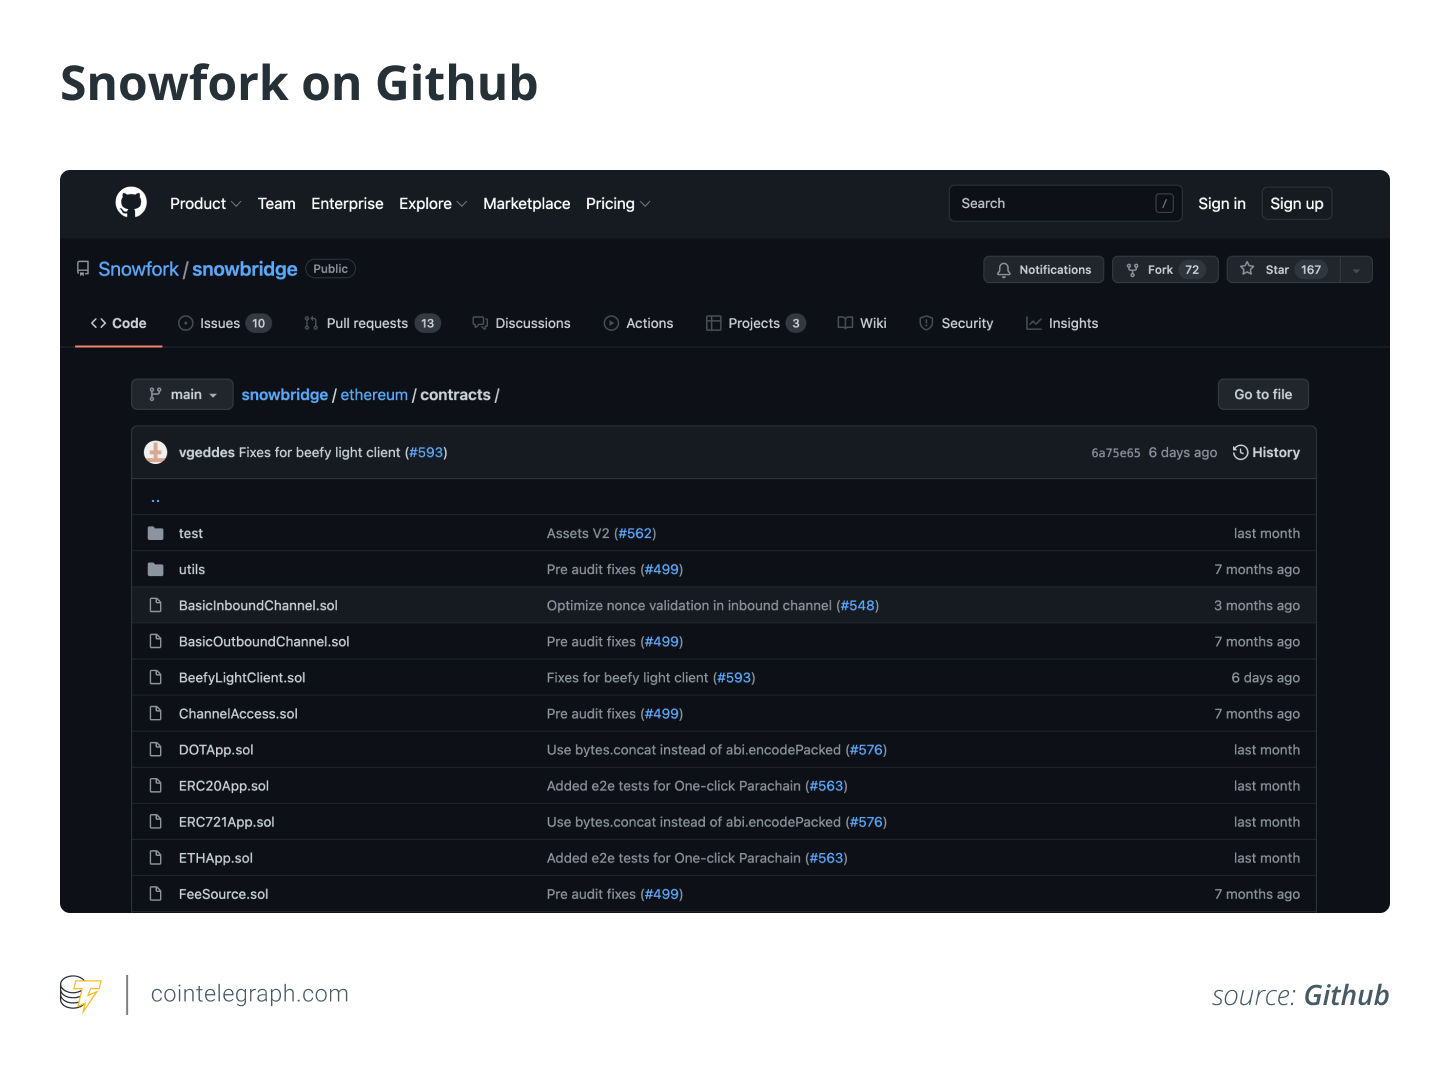Image resolution: width=1450 pixels, height=1075 pixels.
Task: Open the ChannelAccess.sol file name
Action: click(x=238, y=713)
